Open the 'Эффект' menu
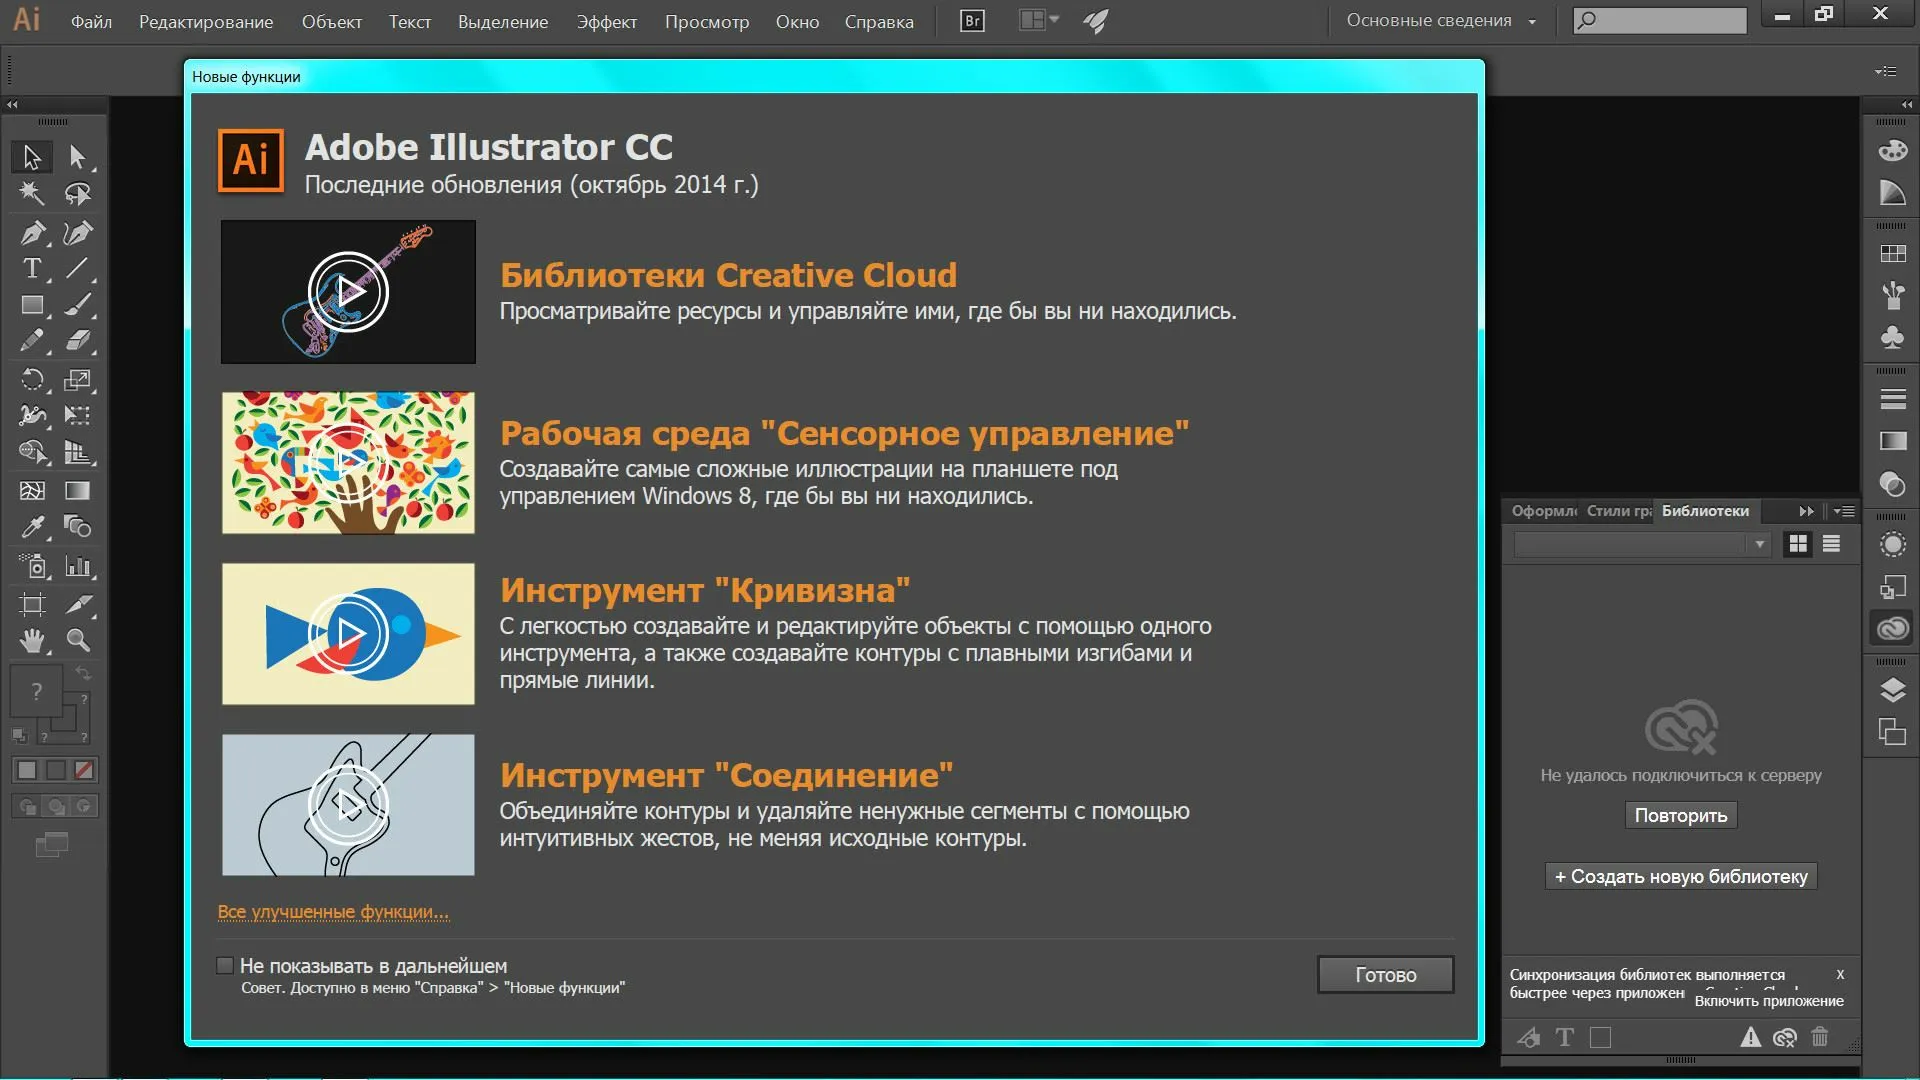Image resolution: width=1920 pixels, height=1080 pixels. click(606, 22)
